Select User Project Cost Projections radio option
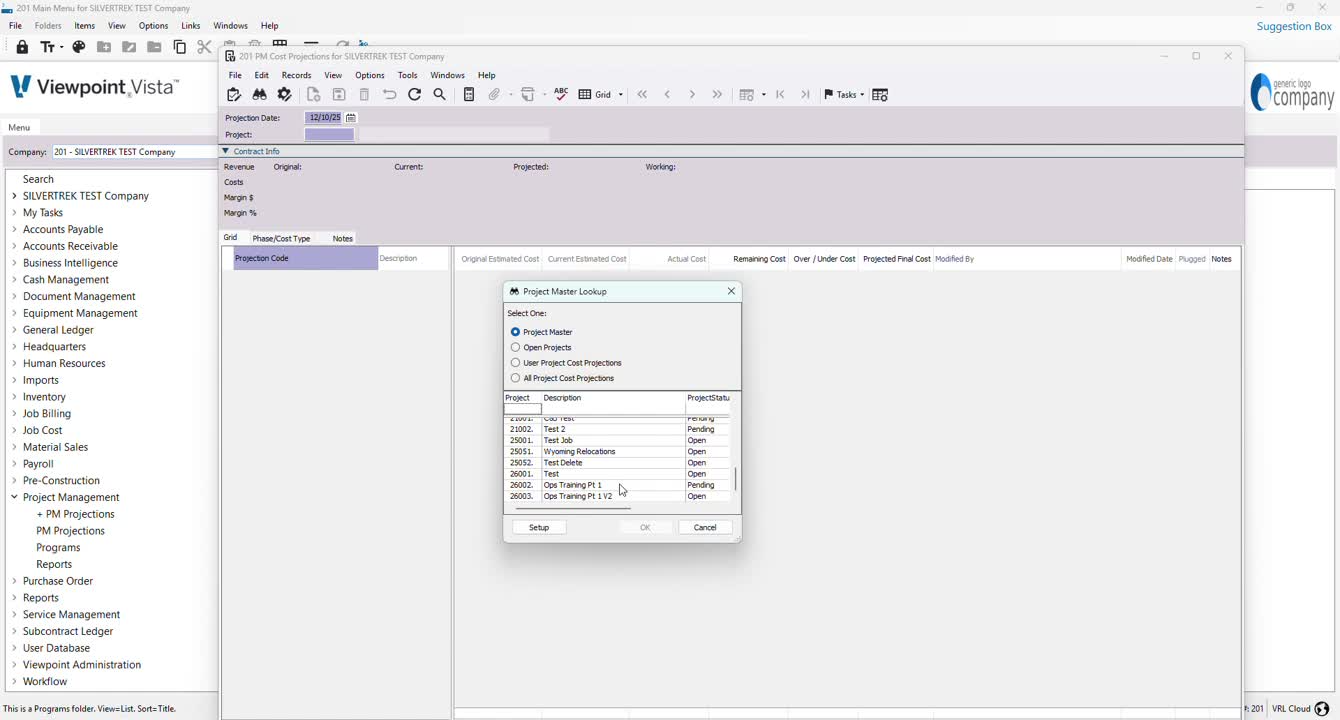Image resolution: width=1340 pixels, height=720 pixels. pyautogui.click(x=516, y=363)
